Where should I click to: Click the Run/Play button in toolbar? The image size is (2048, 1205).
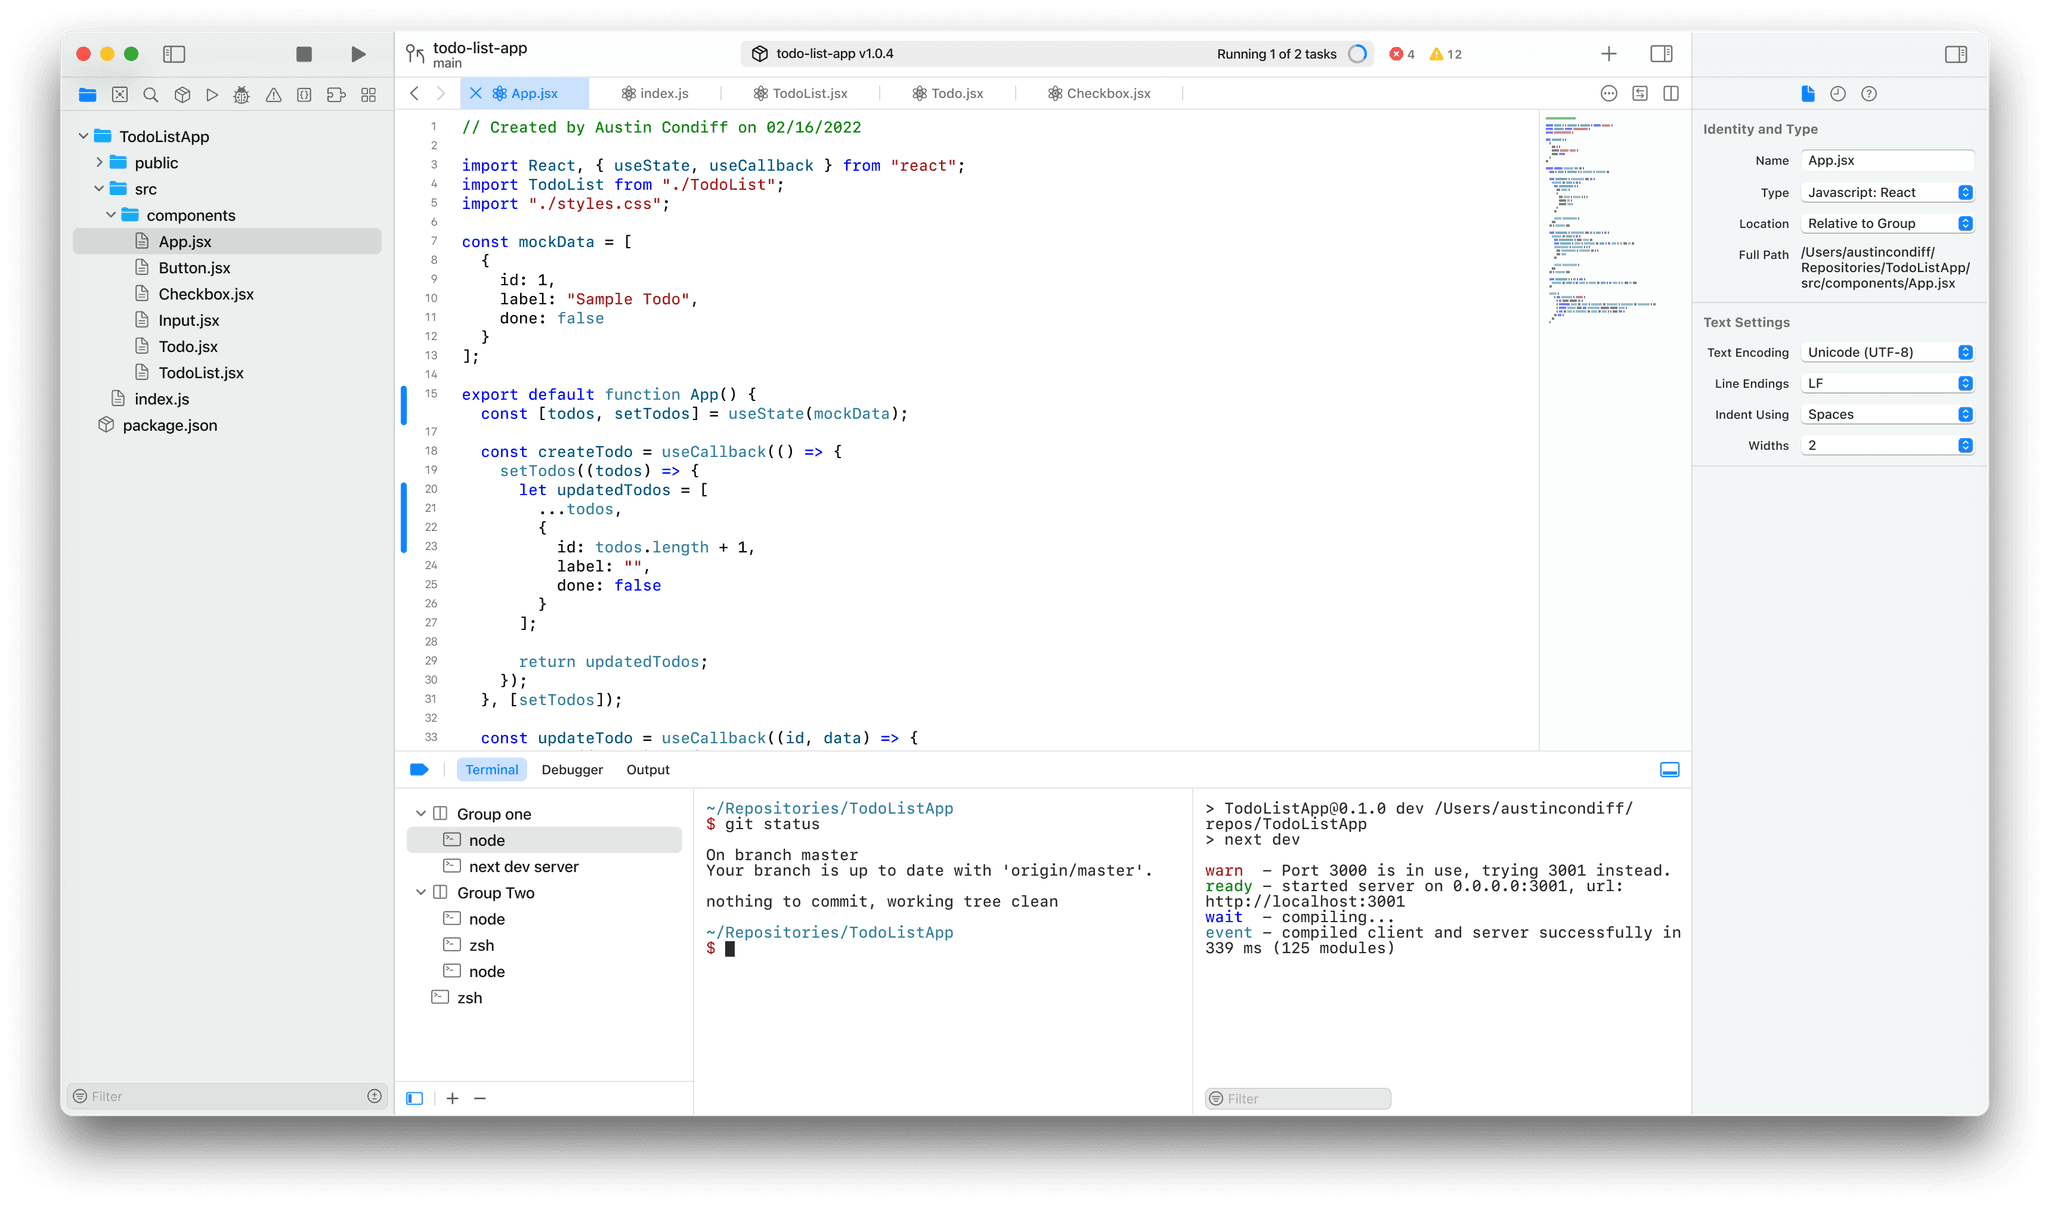[x=359, y=53]
